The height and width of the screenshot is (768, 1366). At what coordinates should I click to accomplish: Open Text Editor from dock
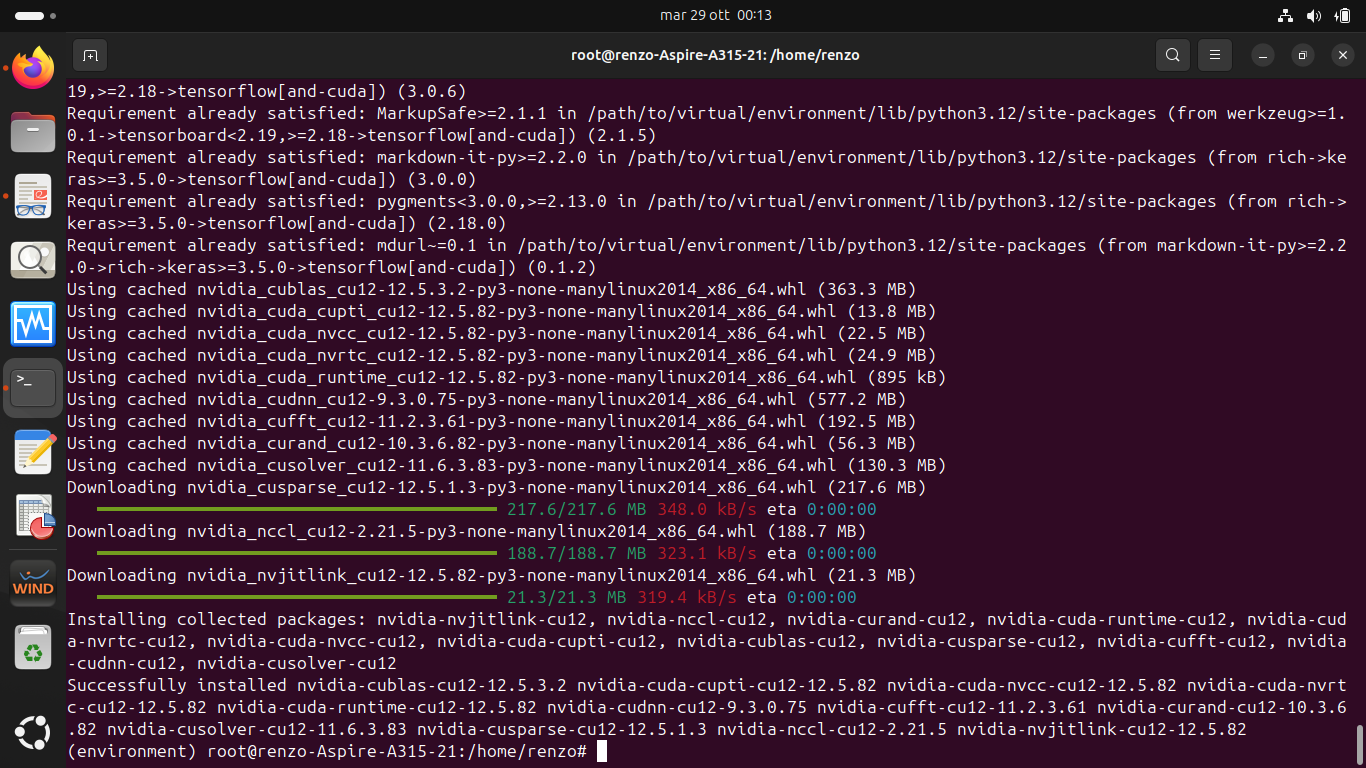click(33, 452)
